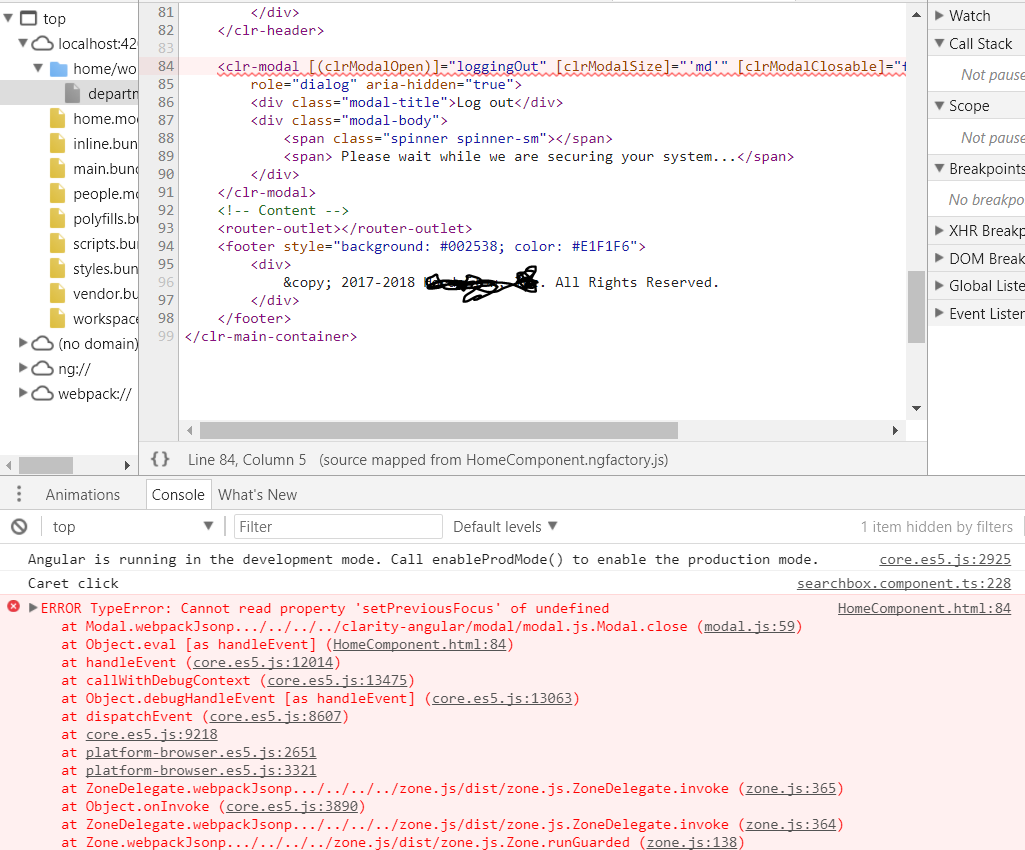Expand XHR Breakpoints section
This screenshot has width=1025, height=850.
coord(939,230)
